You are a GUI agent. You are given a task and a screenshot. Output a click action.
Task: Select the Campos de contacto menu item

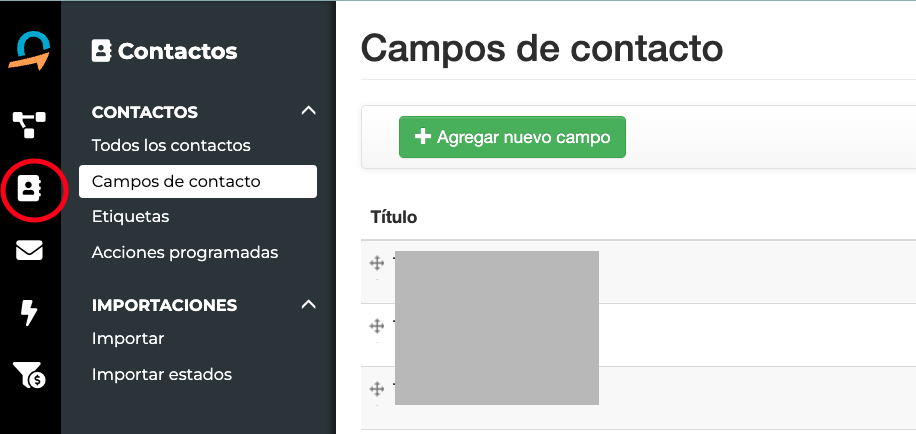(x=176, y=182)
